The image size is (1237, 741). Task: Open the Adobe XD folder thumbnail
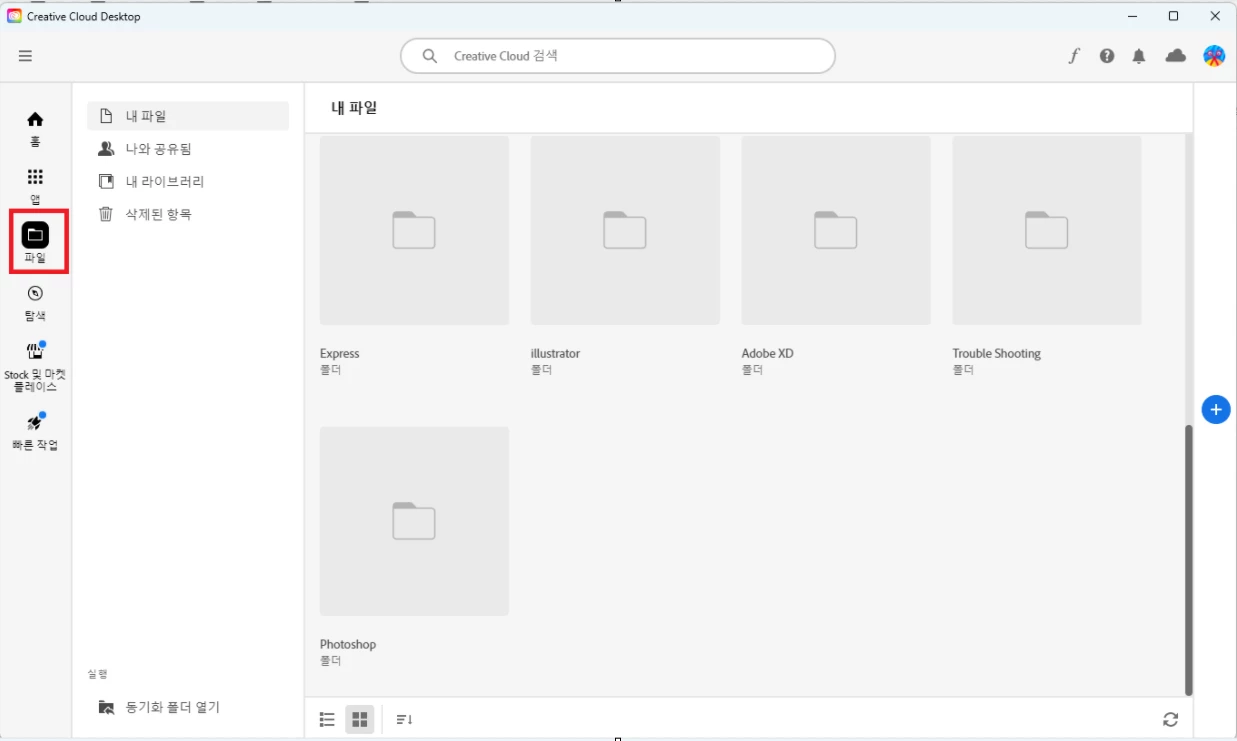click(836, 230)
